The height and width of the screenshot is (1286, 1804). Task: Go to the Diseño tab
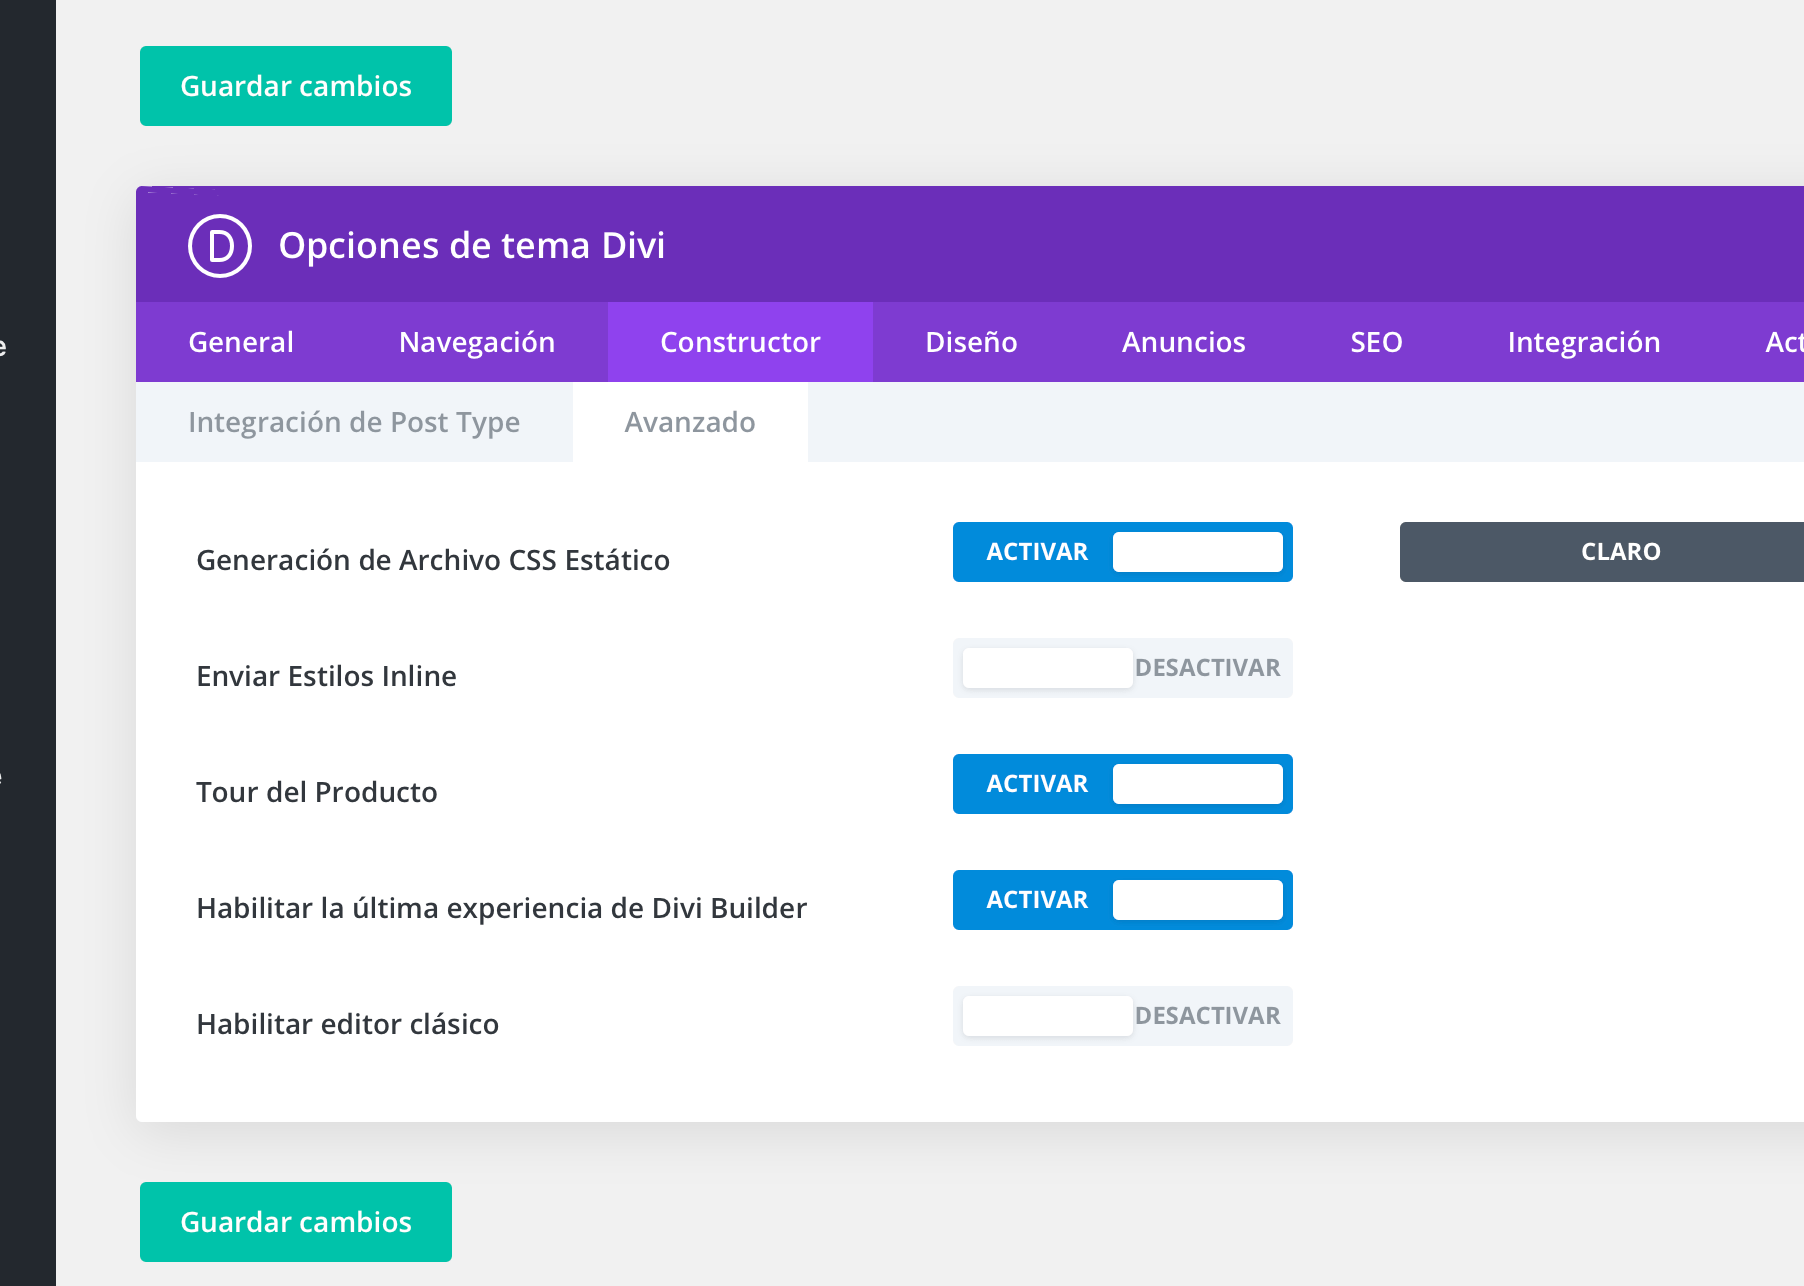coord(971,342)
